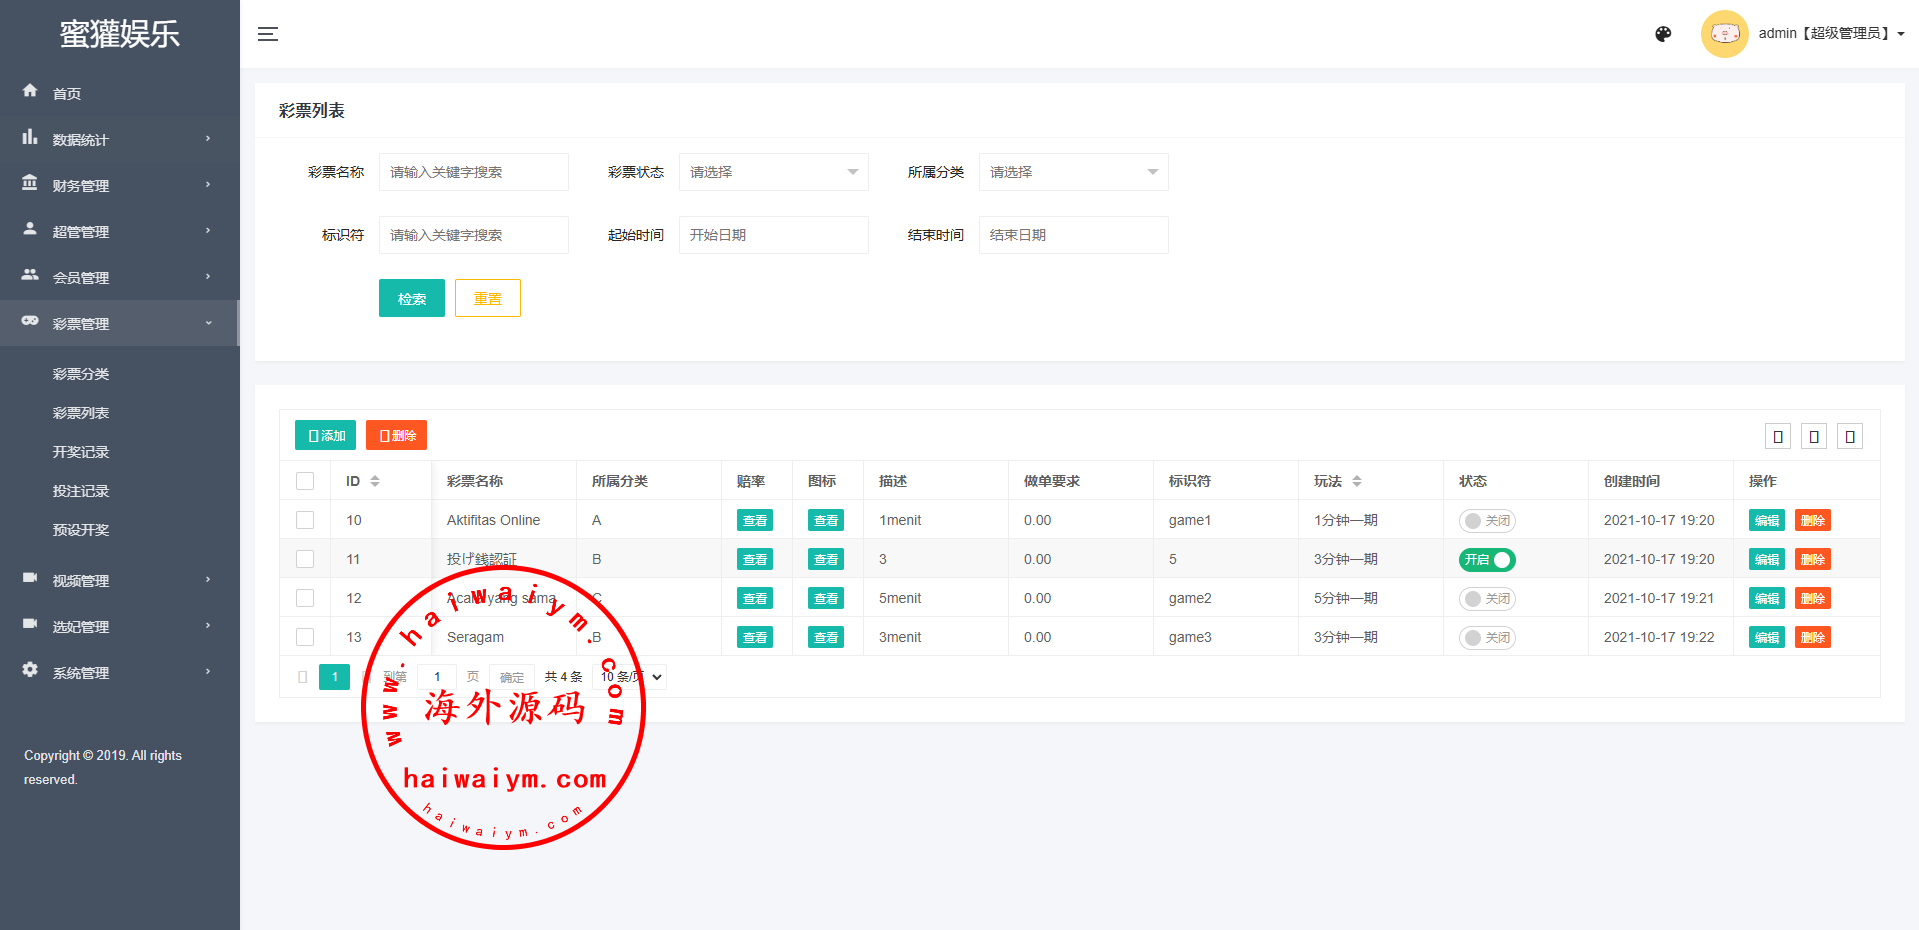1919x930 pixels.
Task: Click the home icon beside 首页
Action: 30,91
